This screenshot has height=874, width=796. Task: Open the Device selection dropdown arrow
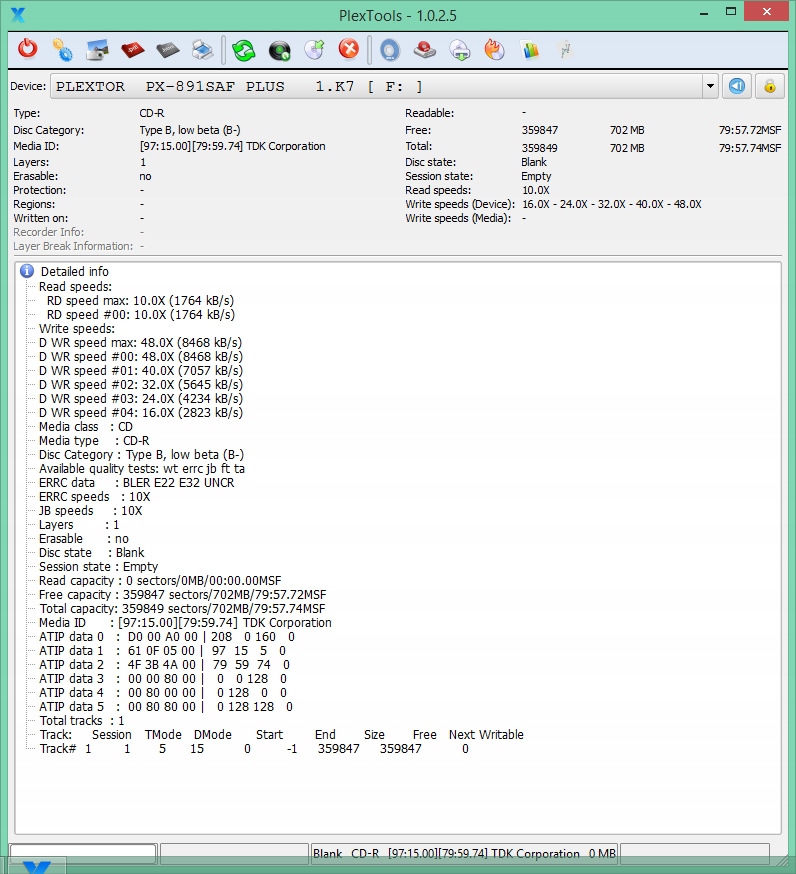[x=710, y=86]
